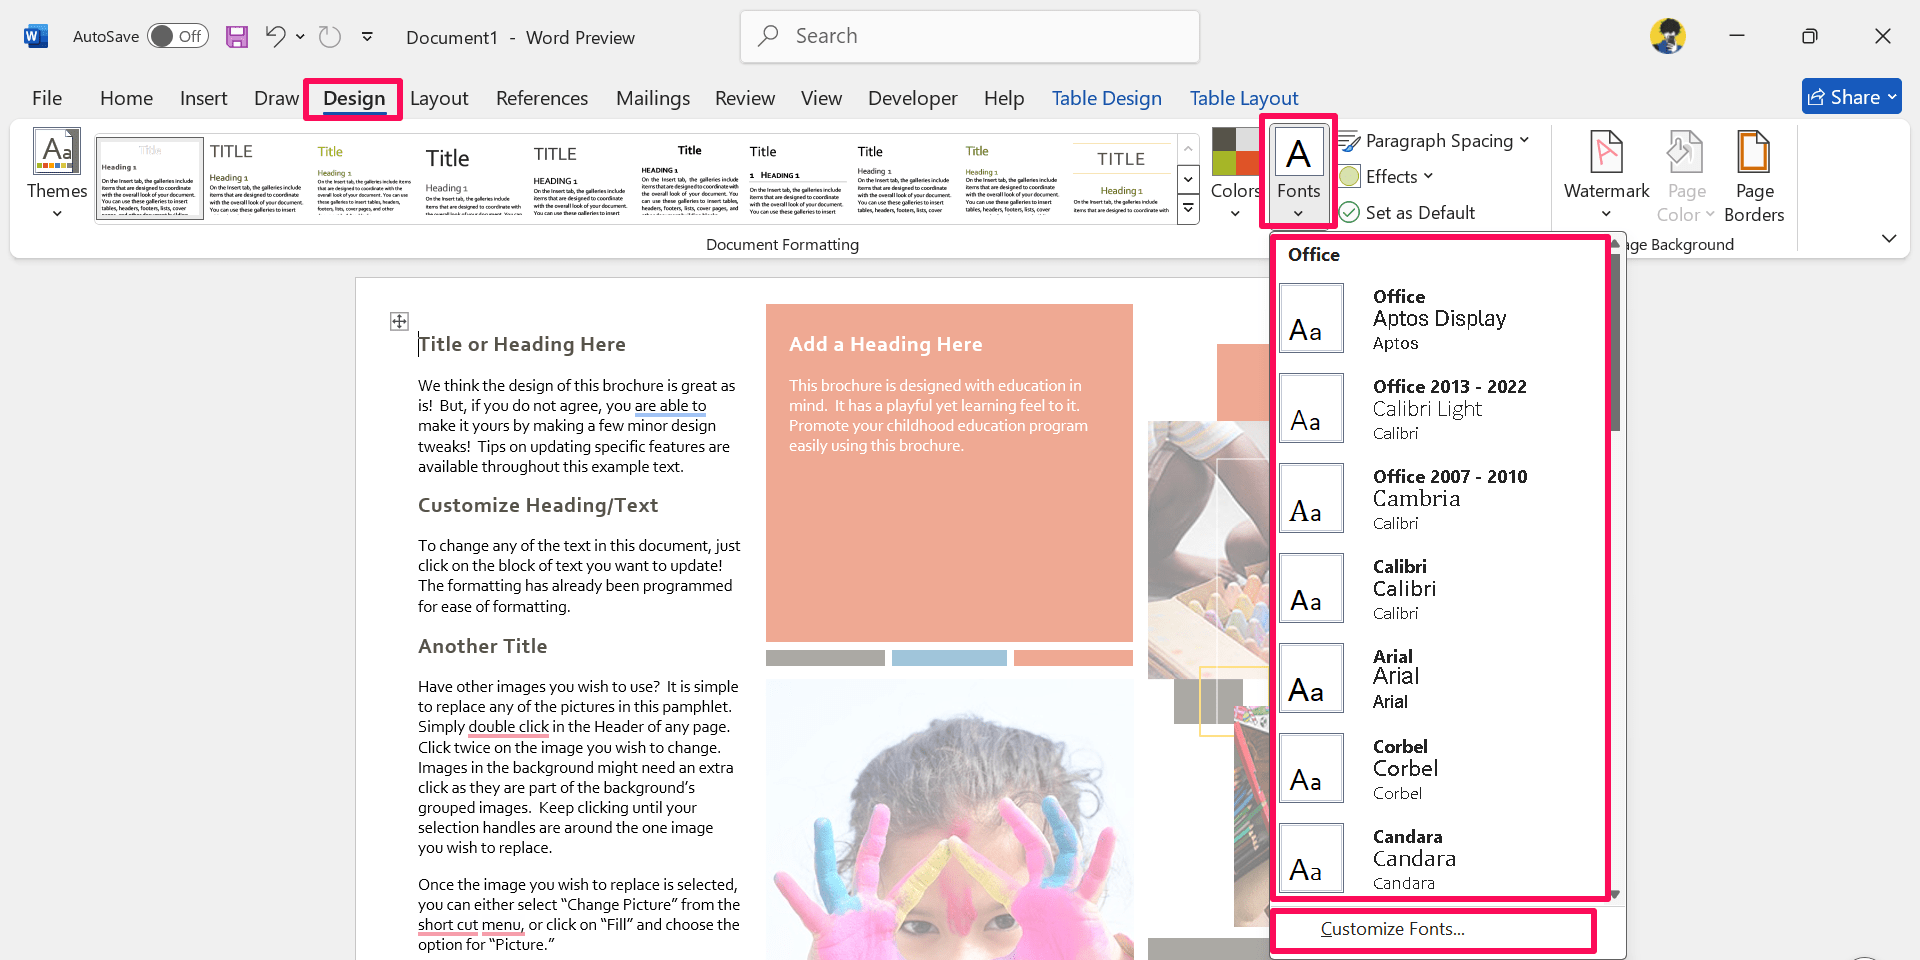1920x960 pixels.
Task: Switch to the Home tab
Action: 126,98
